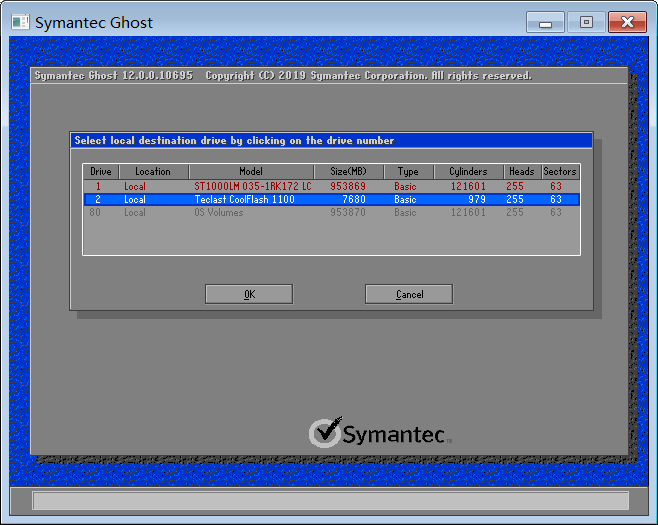This screenshot has width=658, height=525.
Task: Select drive number 1 in the list
Action: coord(98,186)
